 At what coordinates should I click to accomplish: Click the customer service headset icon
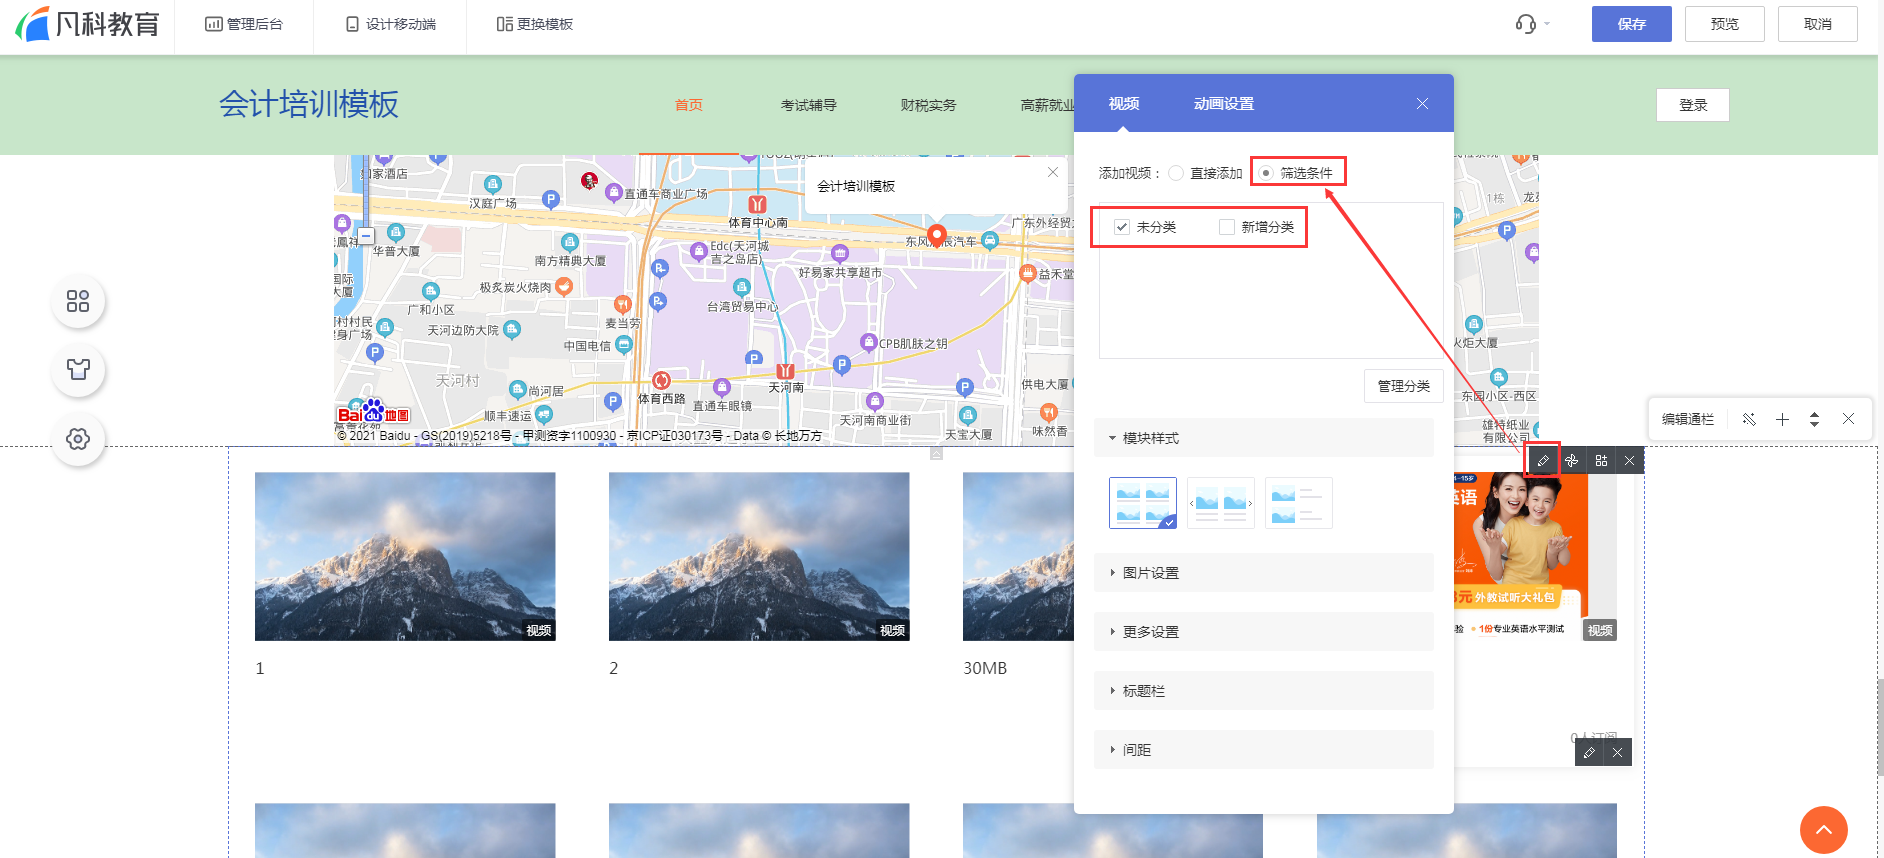point(1525,24)
